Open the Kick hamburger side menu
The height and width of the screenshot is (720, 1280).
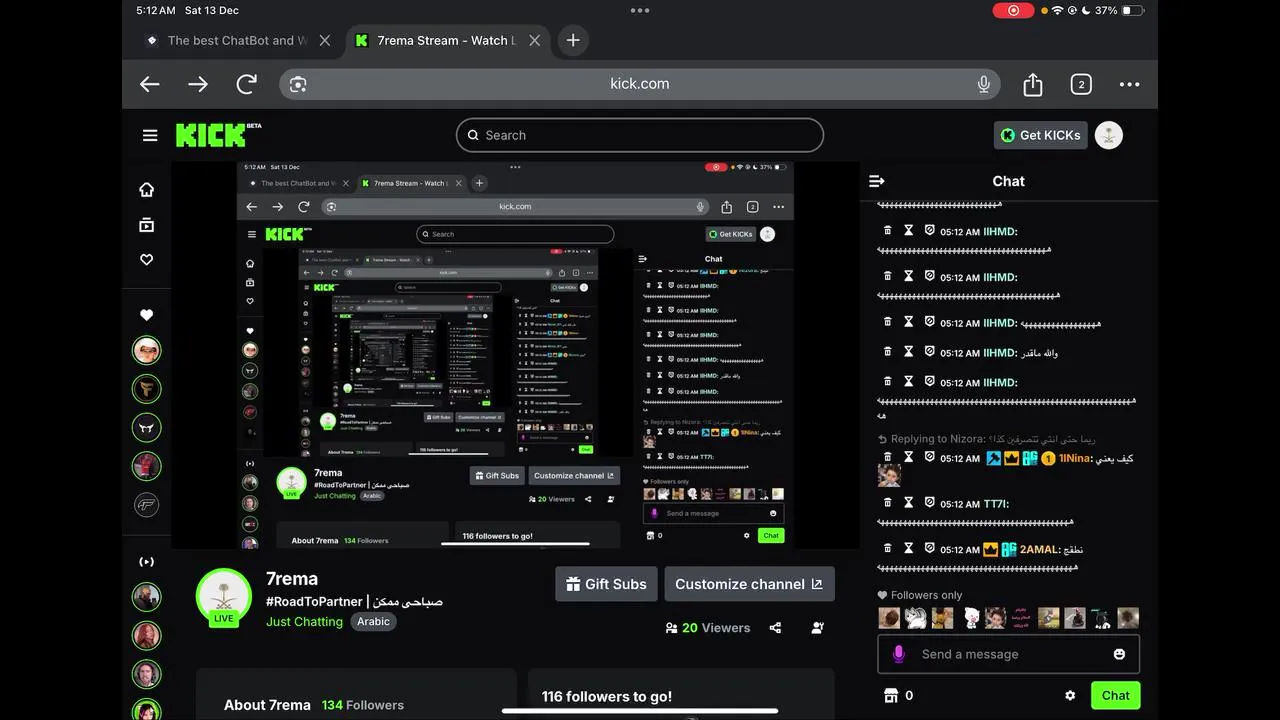pos(150,135)
